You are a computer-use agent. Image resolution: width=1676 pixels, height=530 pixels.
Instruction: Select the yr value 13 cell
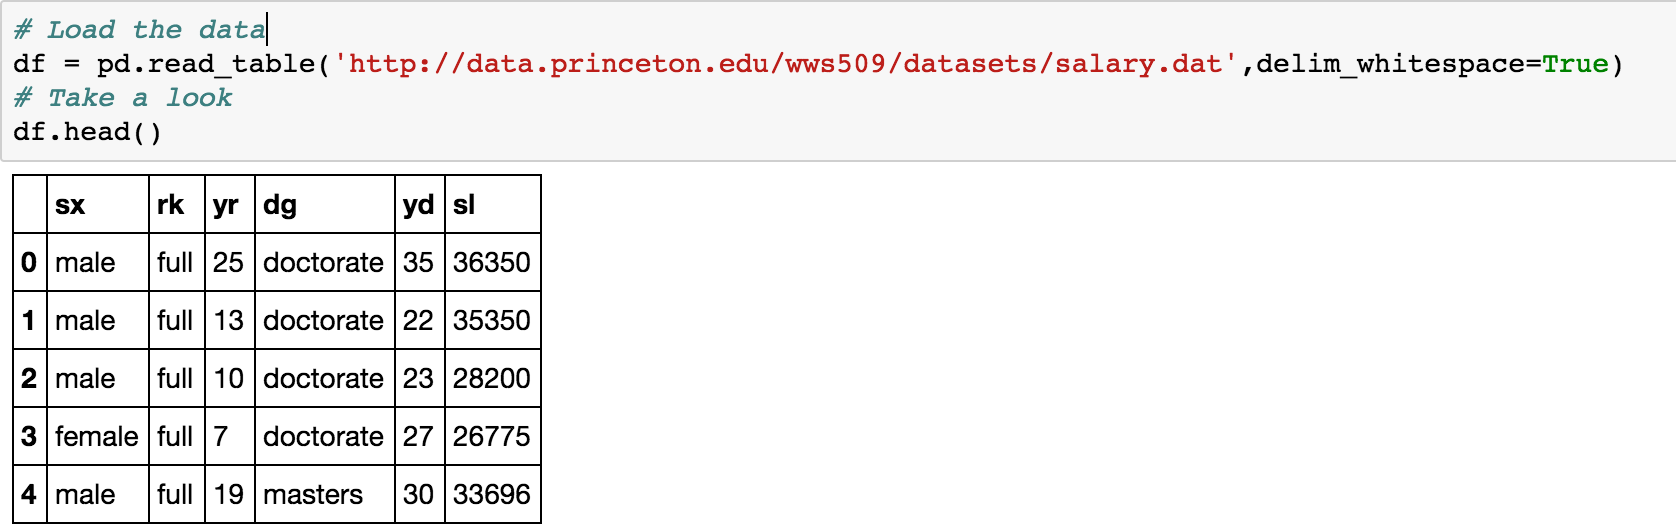tap(228, 321)
